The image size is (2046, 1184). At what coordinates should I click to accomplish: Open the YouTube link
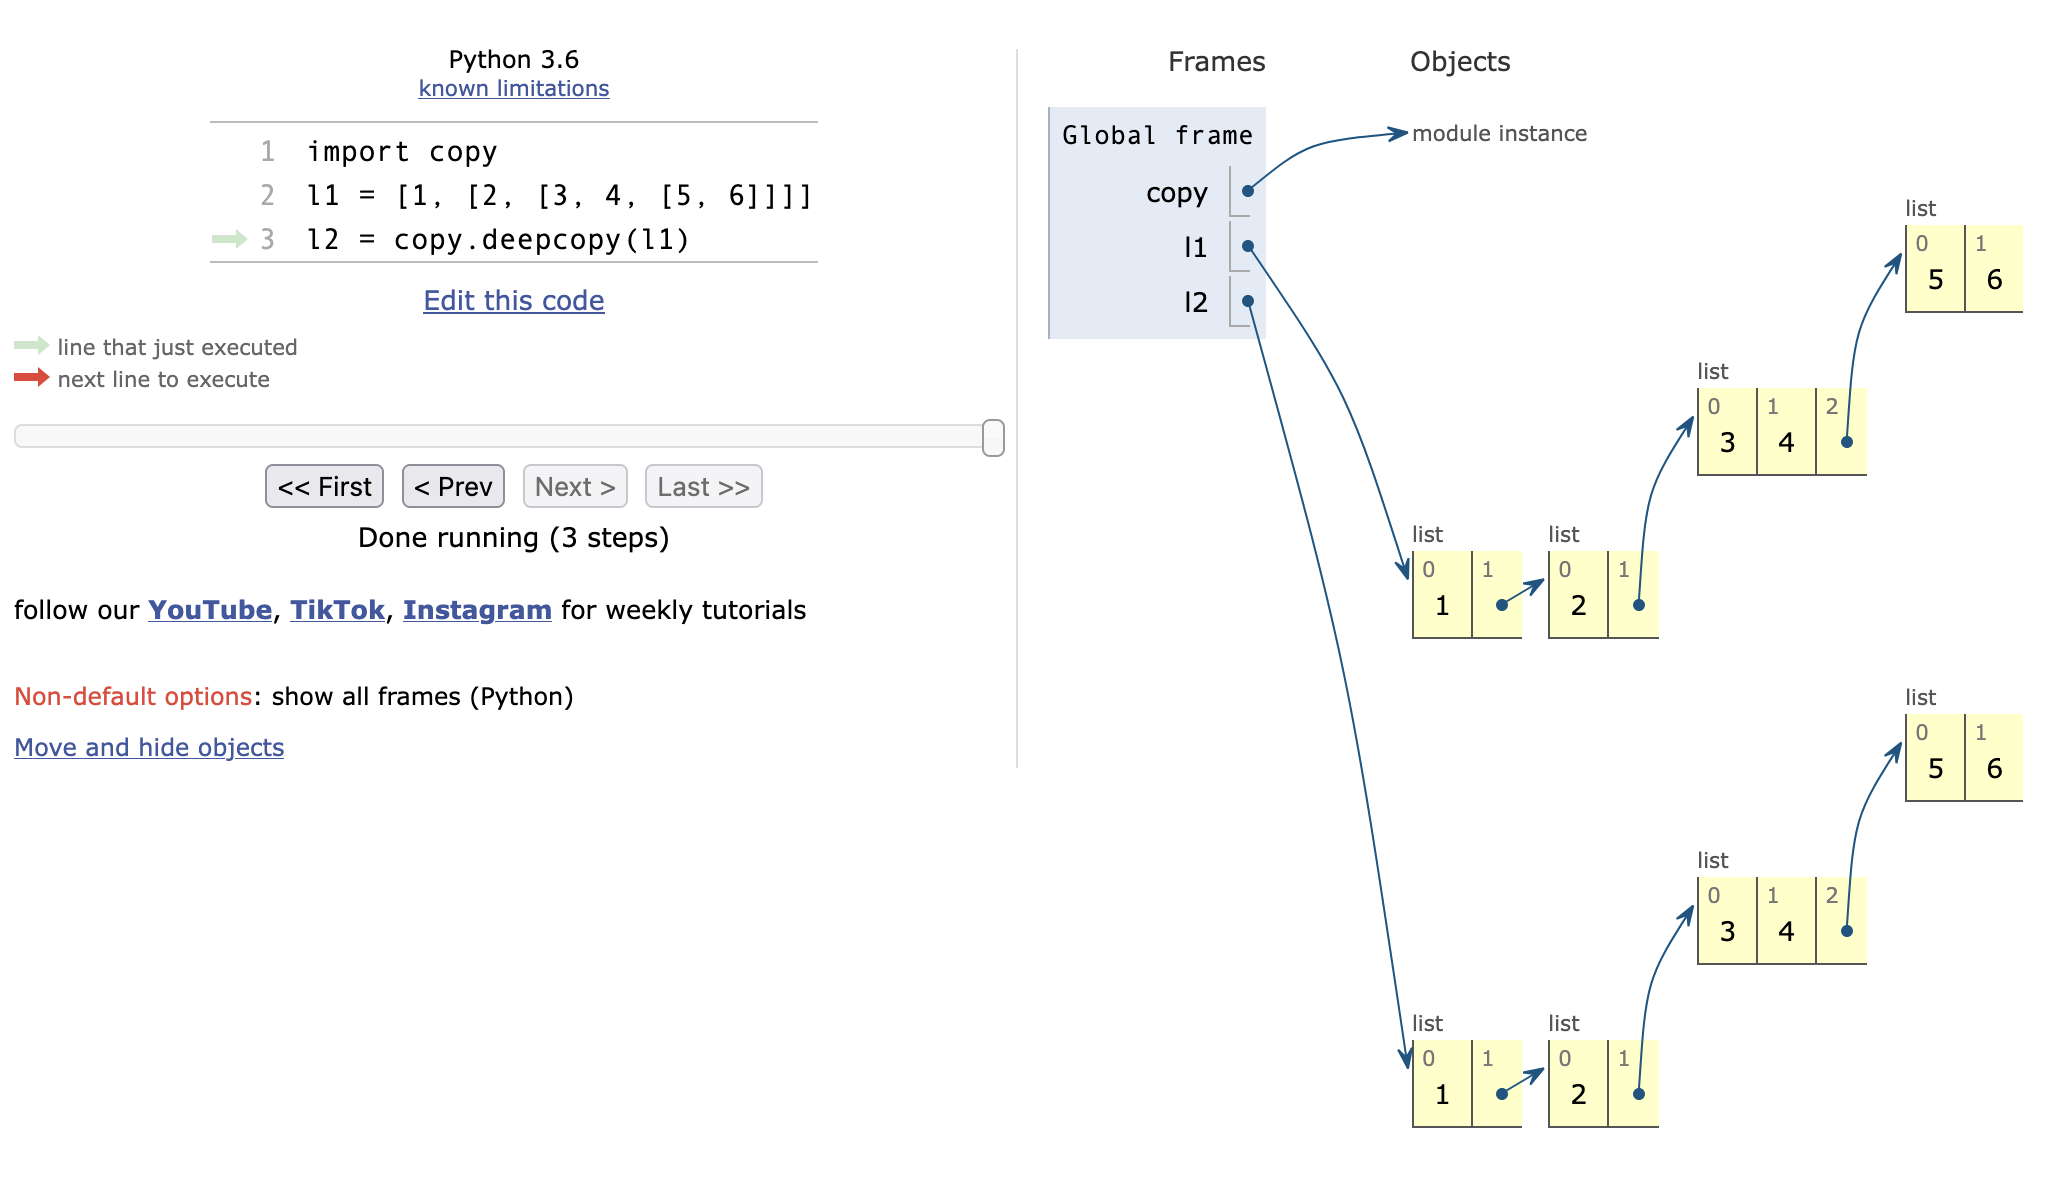pyautogui.click(x=210, y=610)
